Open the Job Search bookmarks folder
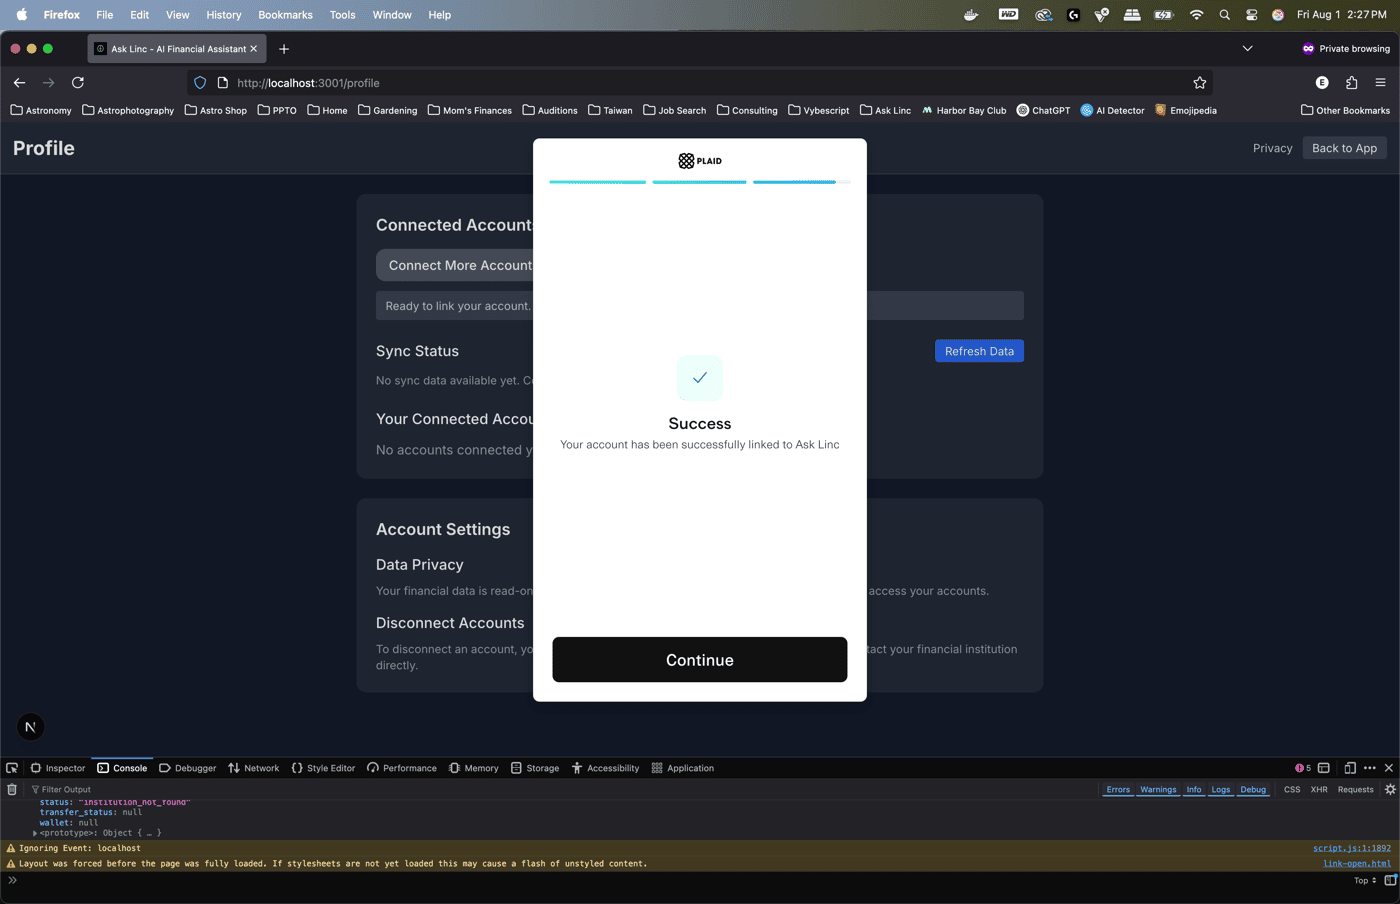Image resolution: width=1400 pixels, height=904 pixels. point(675,111)
